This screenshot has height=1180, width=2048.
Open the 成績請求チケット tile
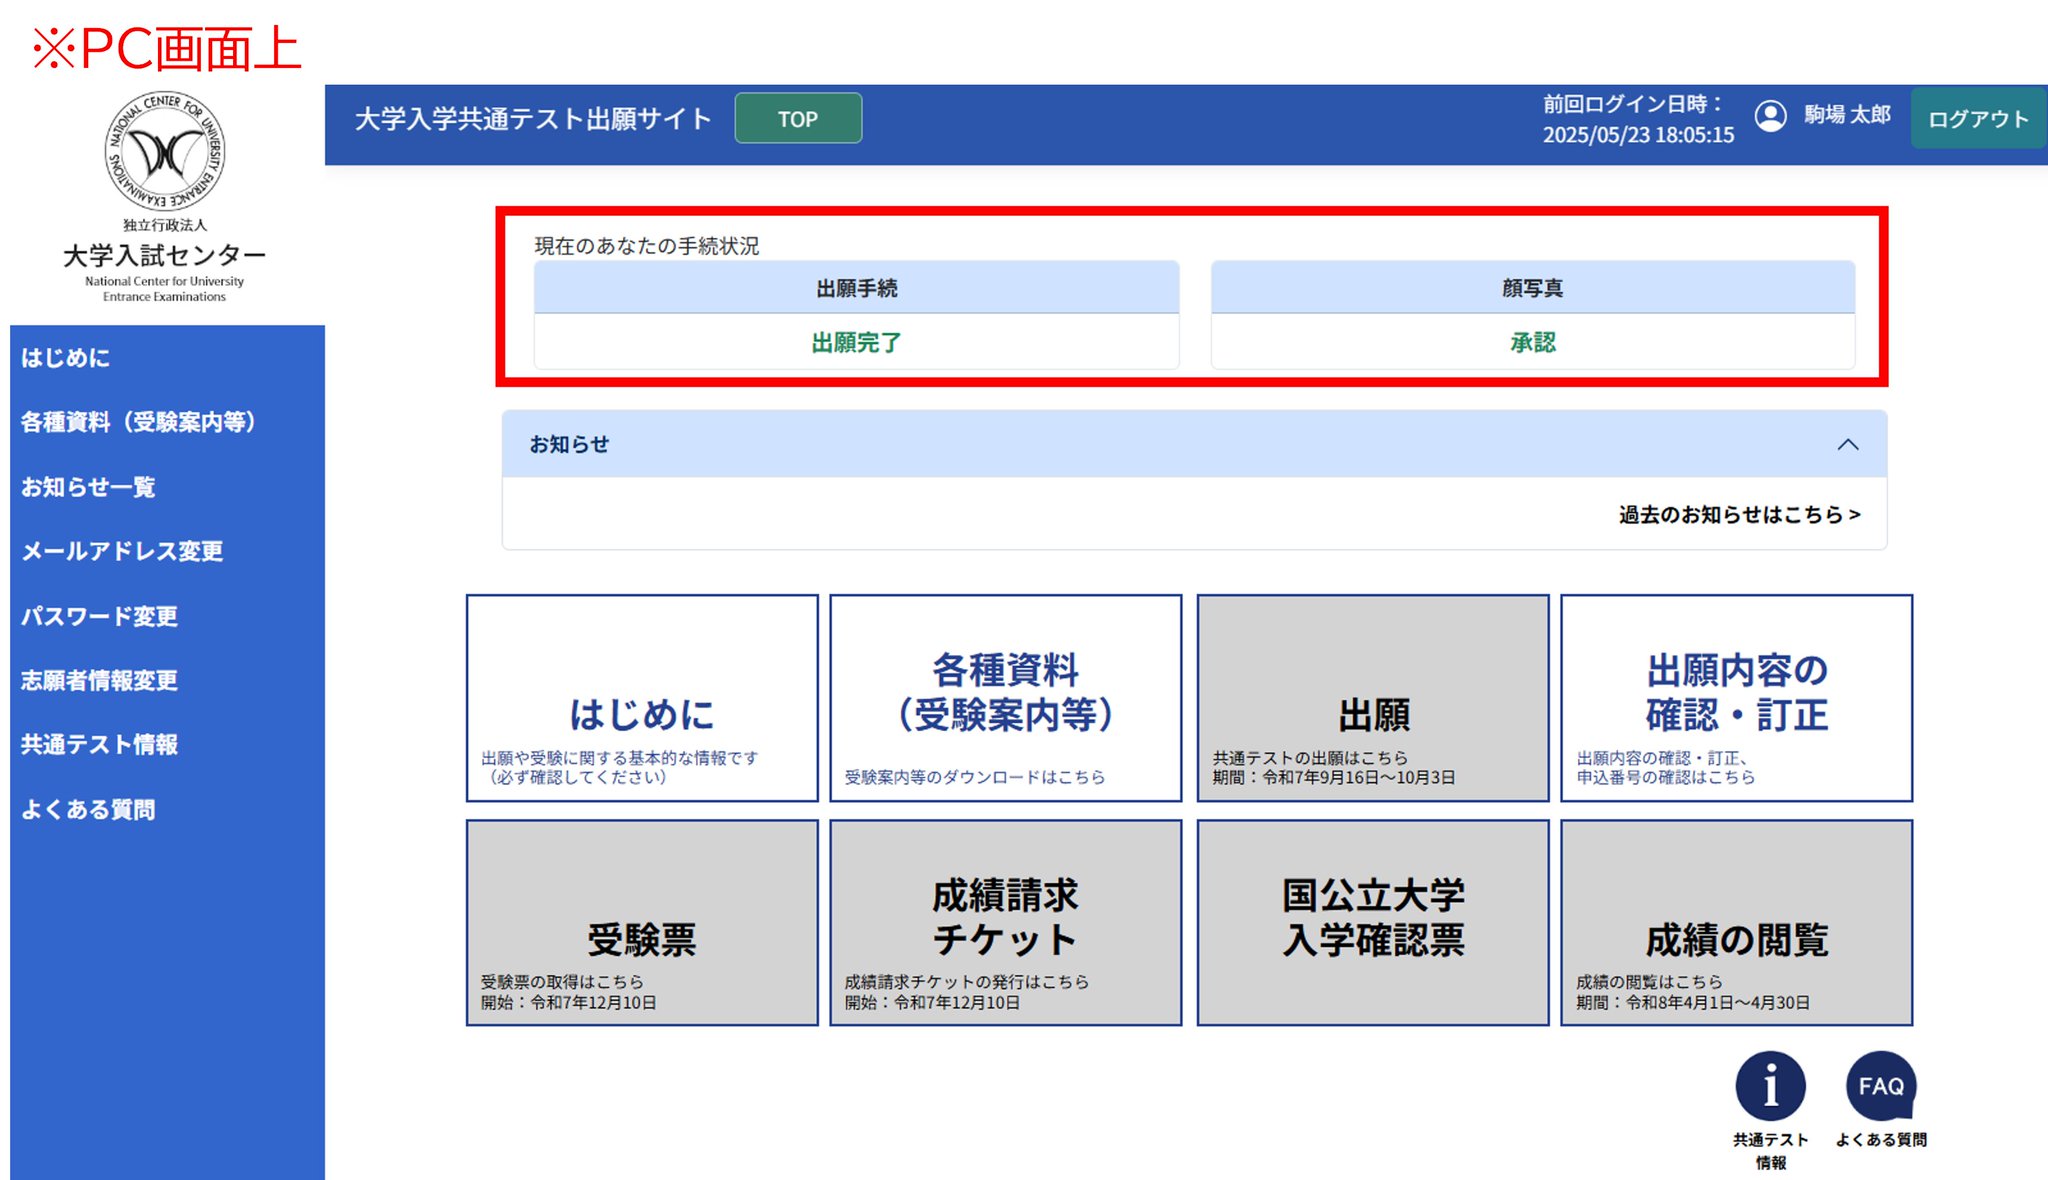tap(1005, 923)
